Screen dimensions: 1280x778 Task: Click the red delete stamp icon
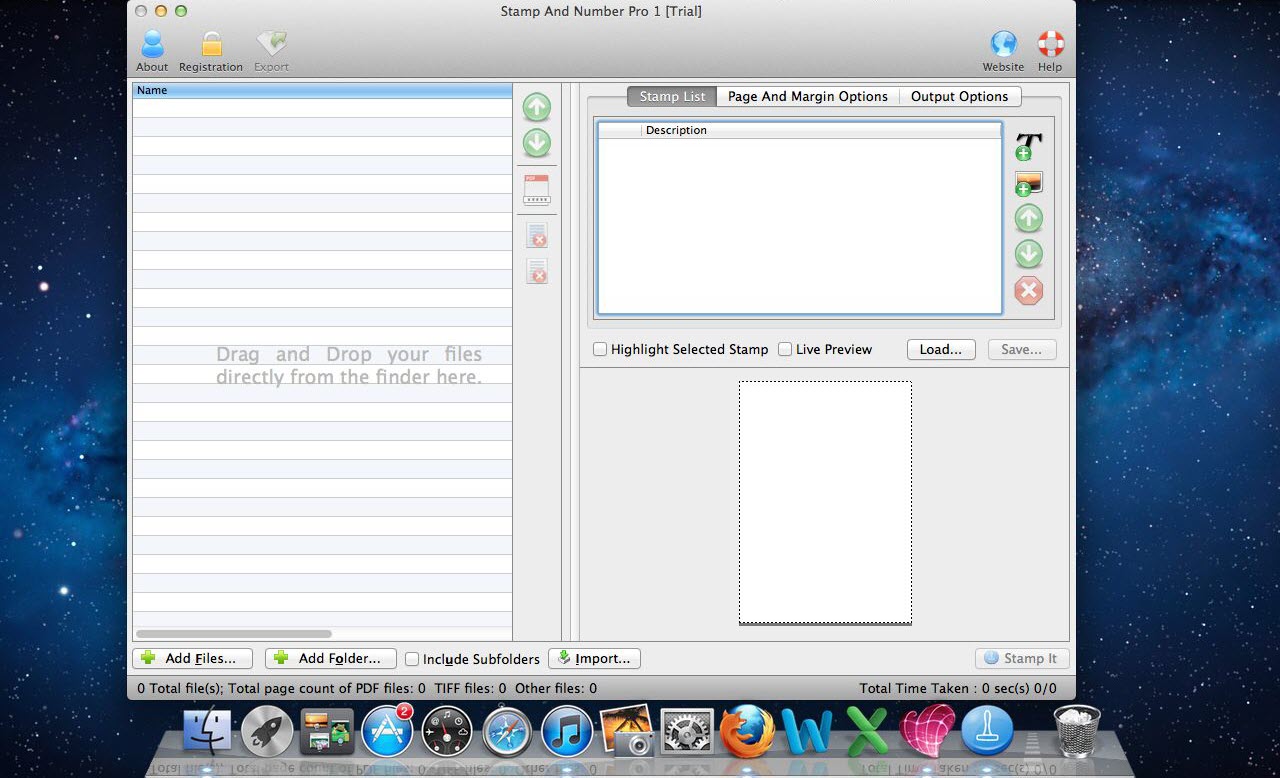click(x=1028, y=291)
